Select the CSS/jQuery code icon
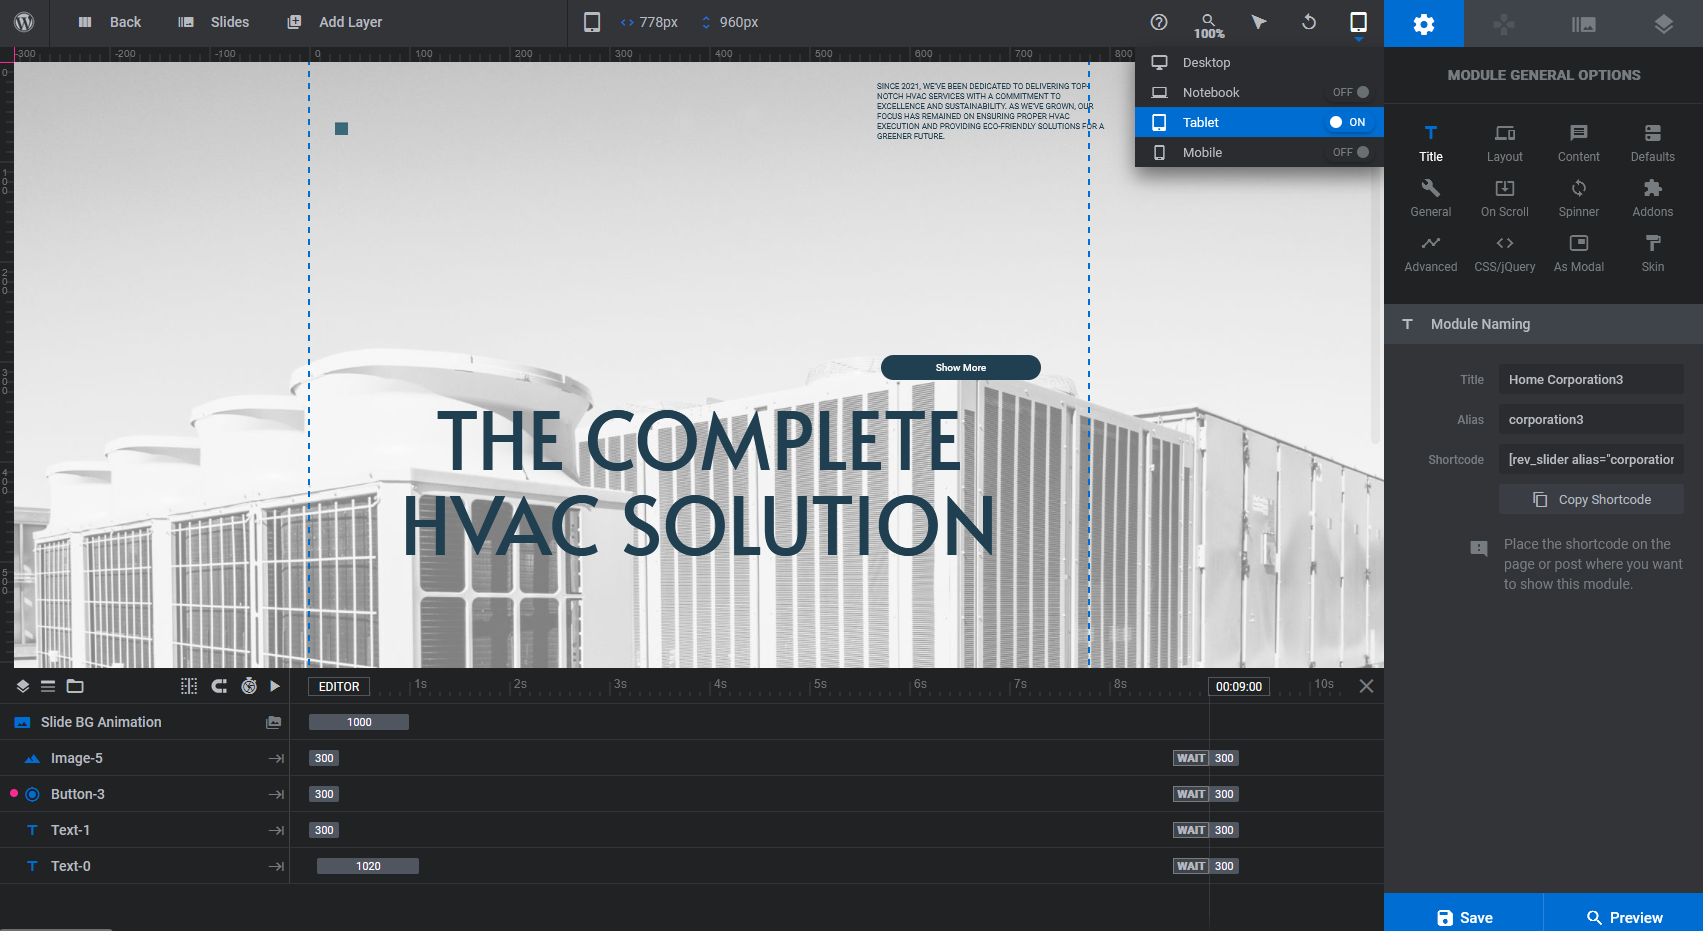Viewport: 1703px width, 931px height. point(1505,253)
